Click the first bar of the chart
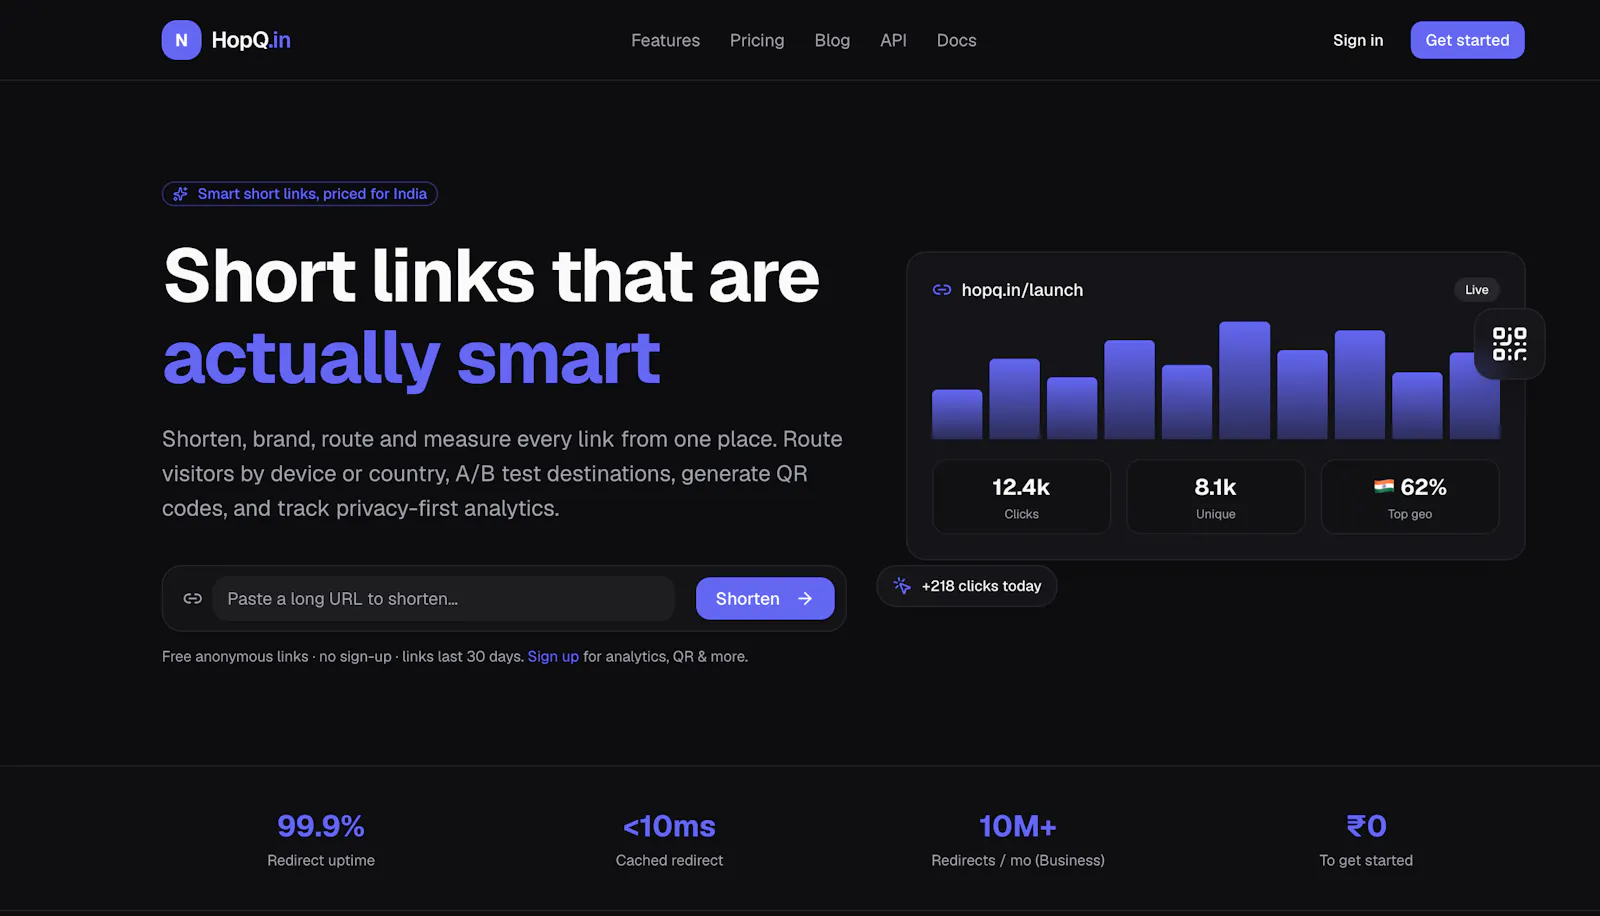The image size is (1600, 916). 957,414
